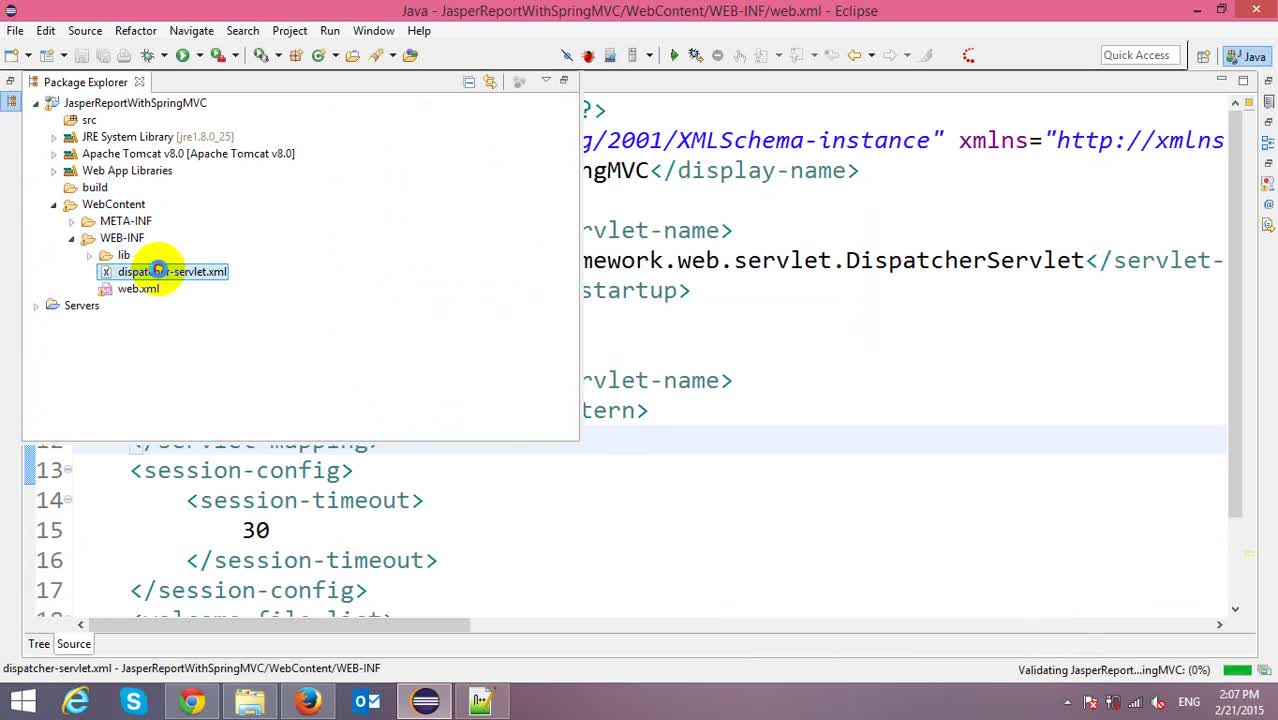Image resolution: width=1278 pixels, height=720 pixels.
Task: Open the Windows Start button
Action: tap(22, 702)
